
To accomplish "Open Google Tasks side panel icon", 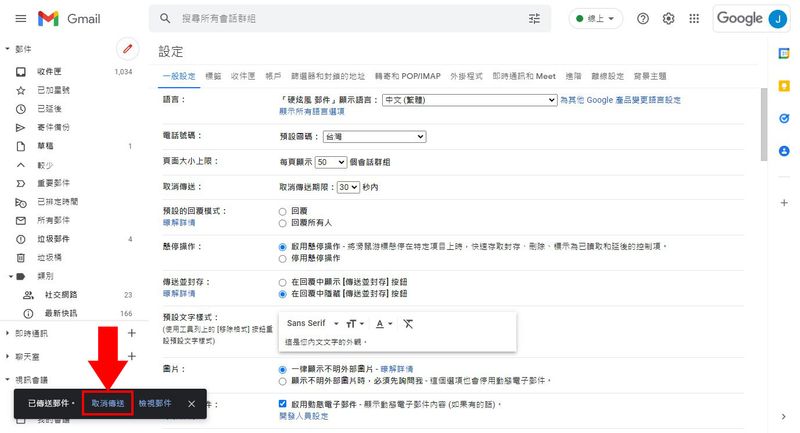I will (784, 118).
